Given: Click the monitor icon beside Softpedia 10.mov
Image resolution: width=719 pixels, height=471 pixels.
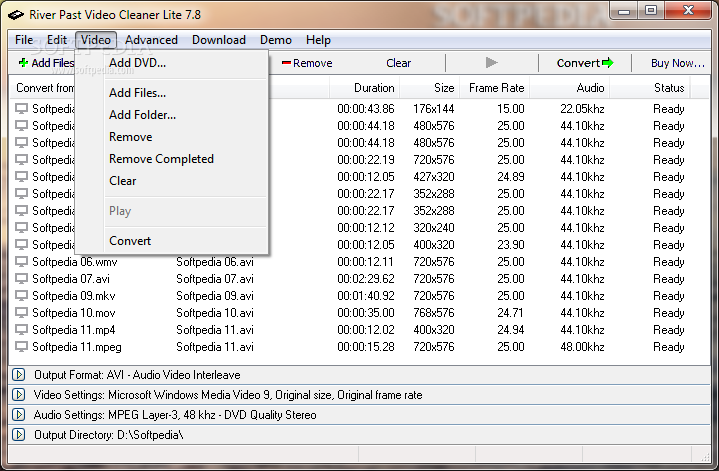Looking at the screenshot, I should (21, 313).
